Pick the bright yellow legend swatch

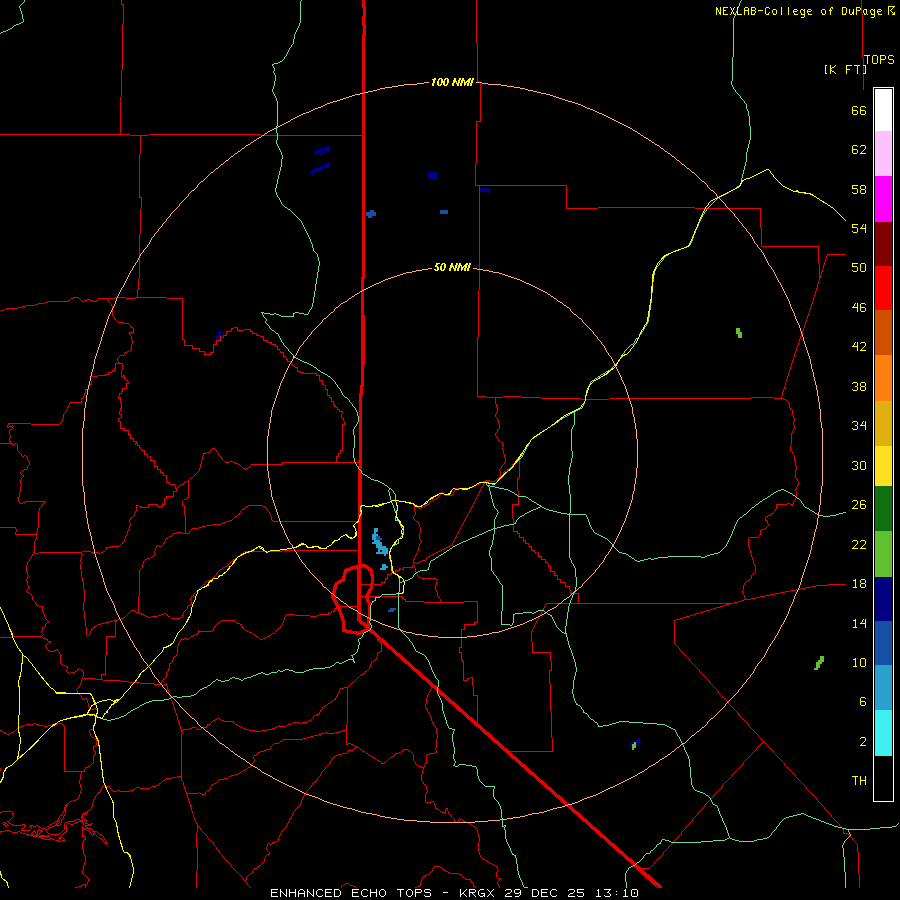tap(883, 466)
